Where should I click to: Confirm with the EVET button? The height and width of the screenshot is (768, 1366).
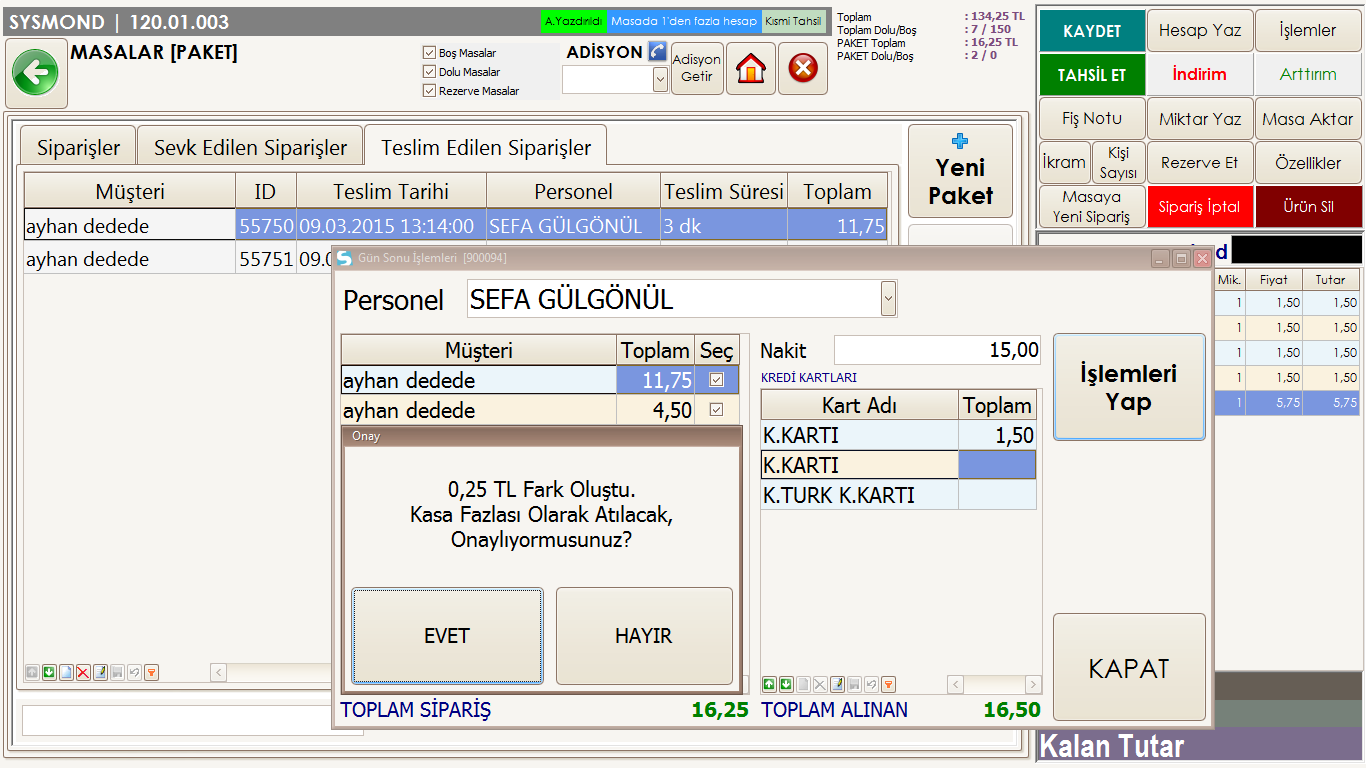[447, 635]
